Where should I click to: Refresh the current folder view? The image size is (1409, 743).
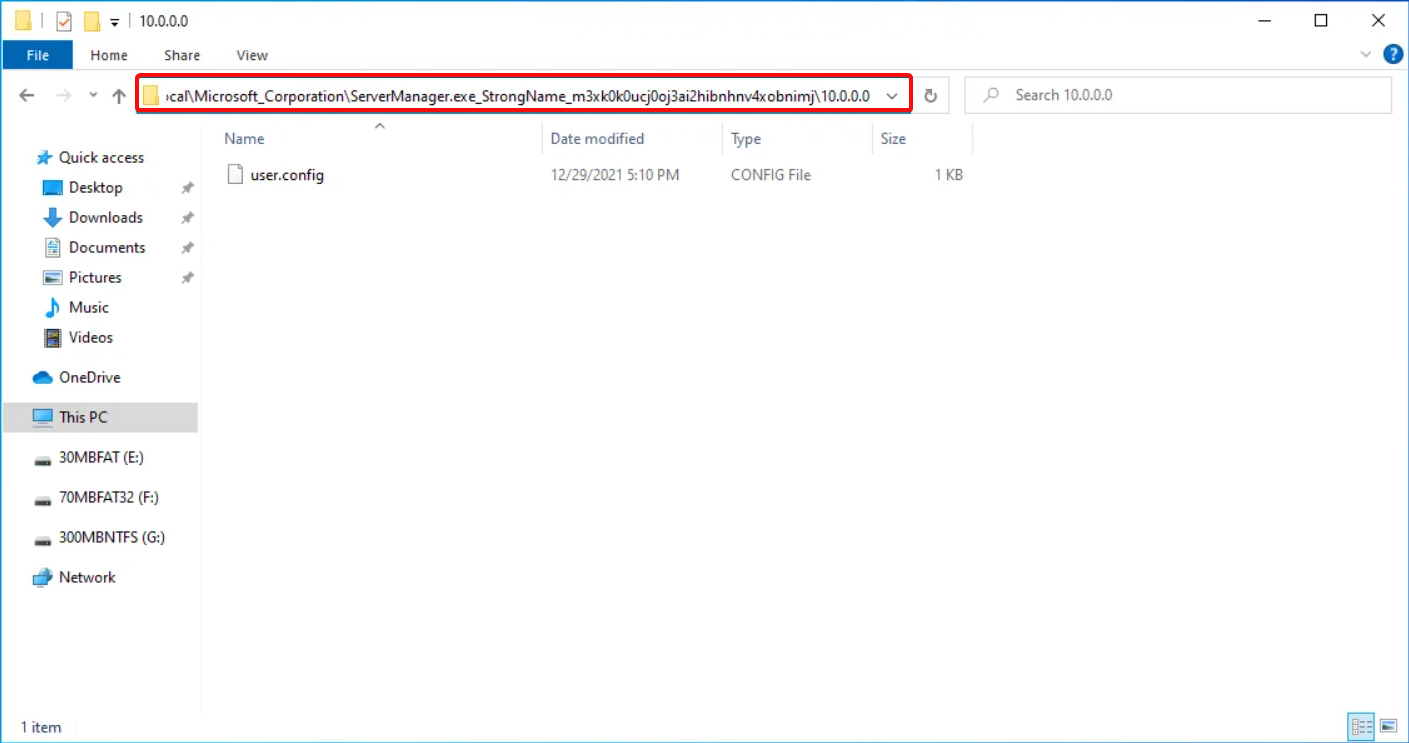click(930, 95)
